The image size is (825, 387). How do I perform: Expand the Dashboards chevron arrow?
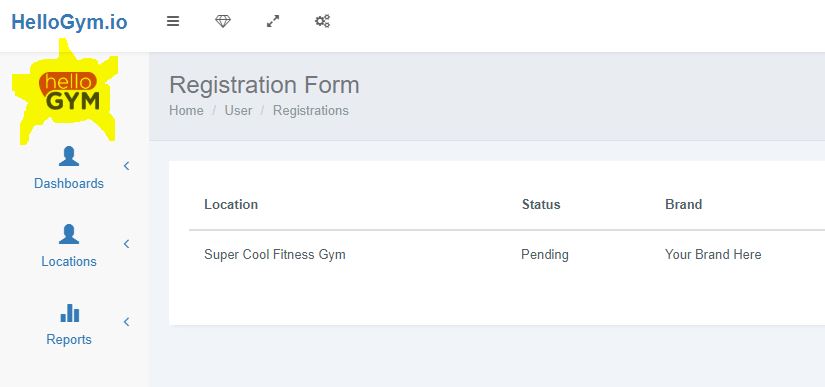(x=126, y=166)
